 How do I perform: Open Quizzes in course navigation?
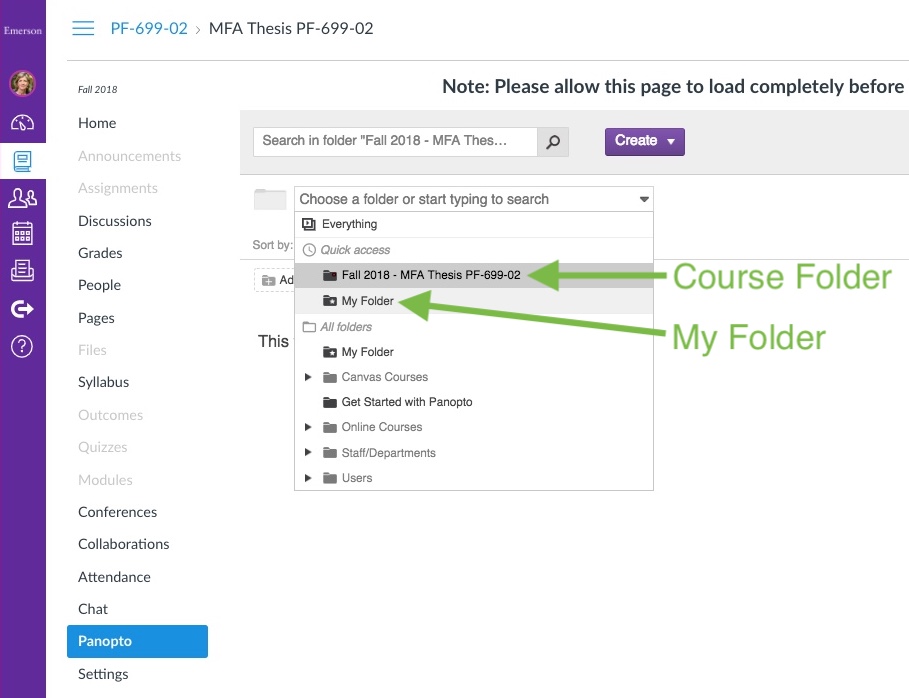point(103,447)
